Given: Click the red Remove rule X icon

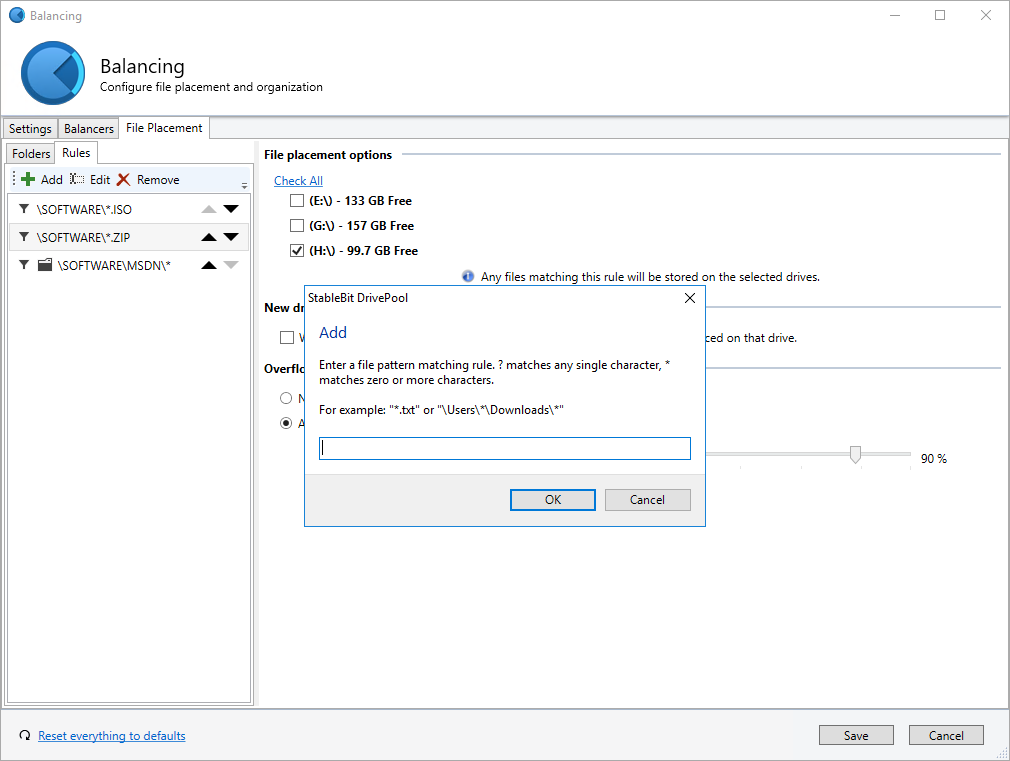Looking at the screenshot, I should tap(124, 180).
